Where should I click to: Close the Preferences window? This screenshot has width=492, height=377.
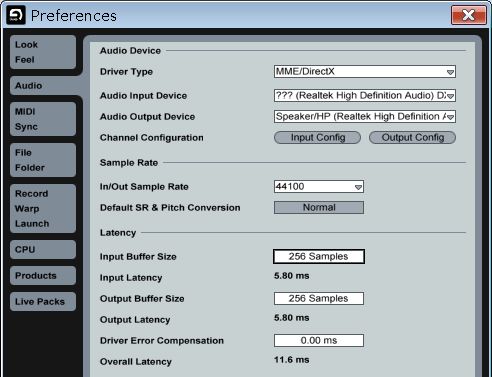(469, 15)
